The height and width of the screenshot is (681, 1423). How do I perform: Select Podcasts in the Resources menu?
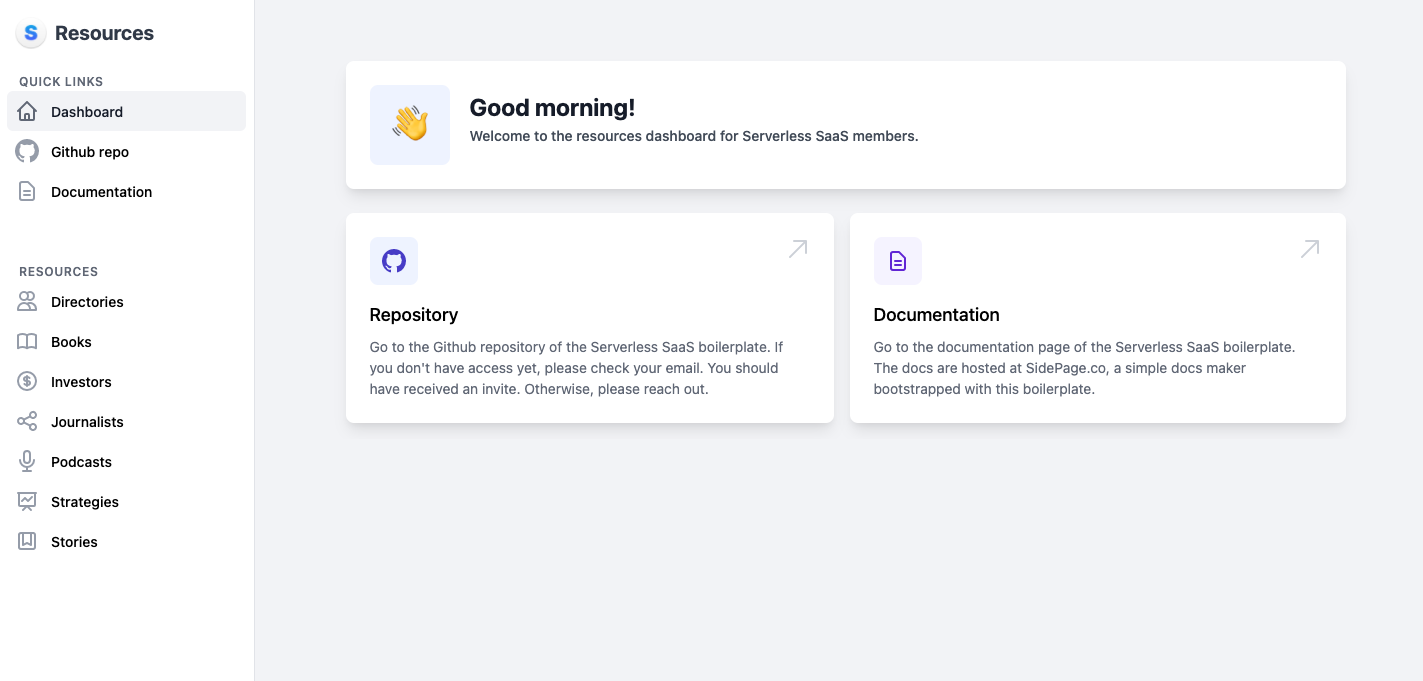coord(81,461)
